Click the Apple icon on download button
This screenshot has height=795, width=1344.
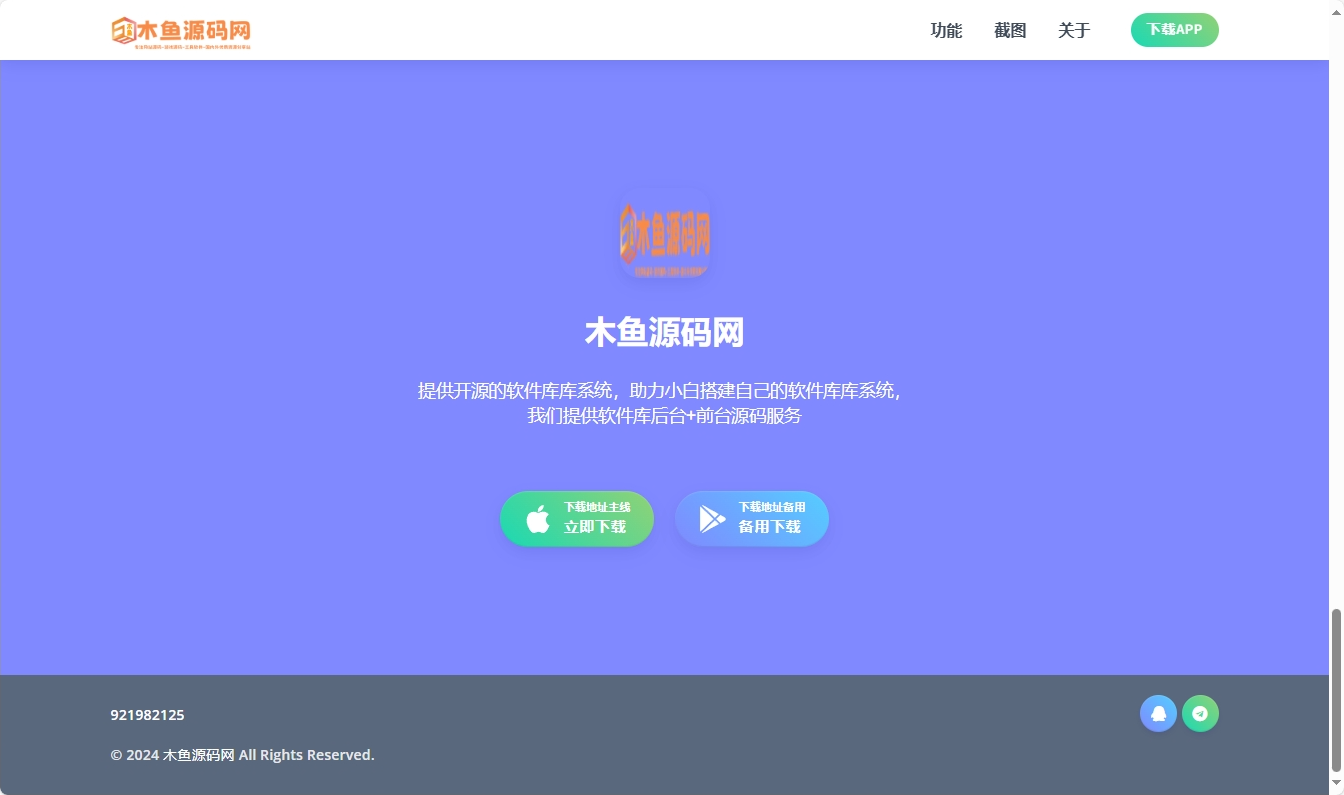[x=538, y=519]
